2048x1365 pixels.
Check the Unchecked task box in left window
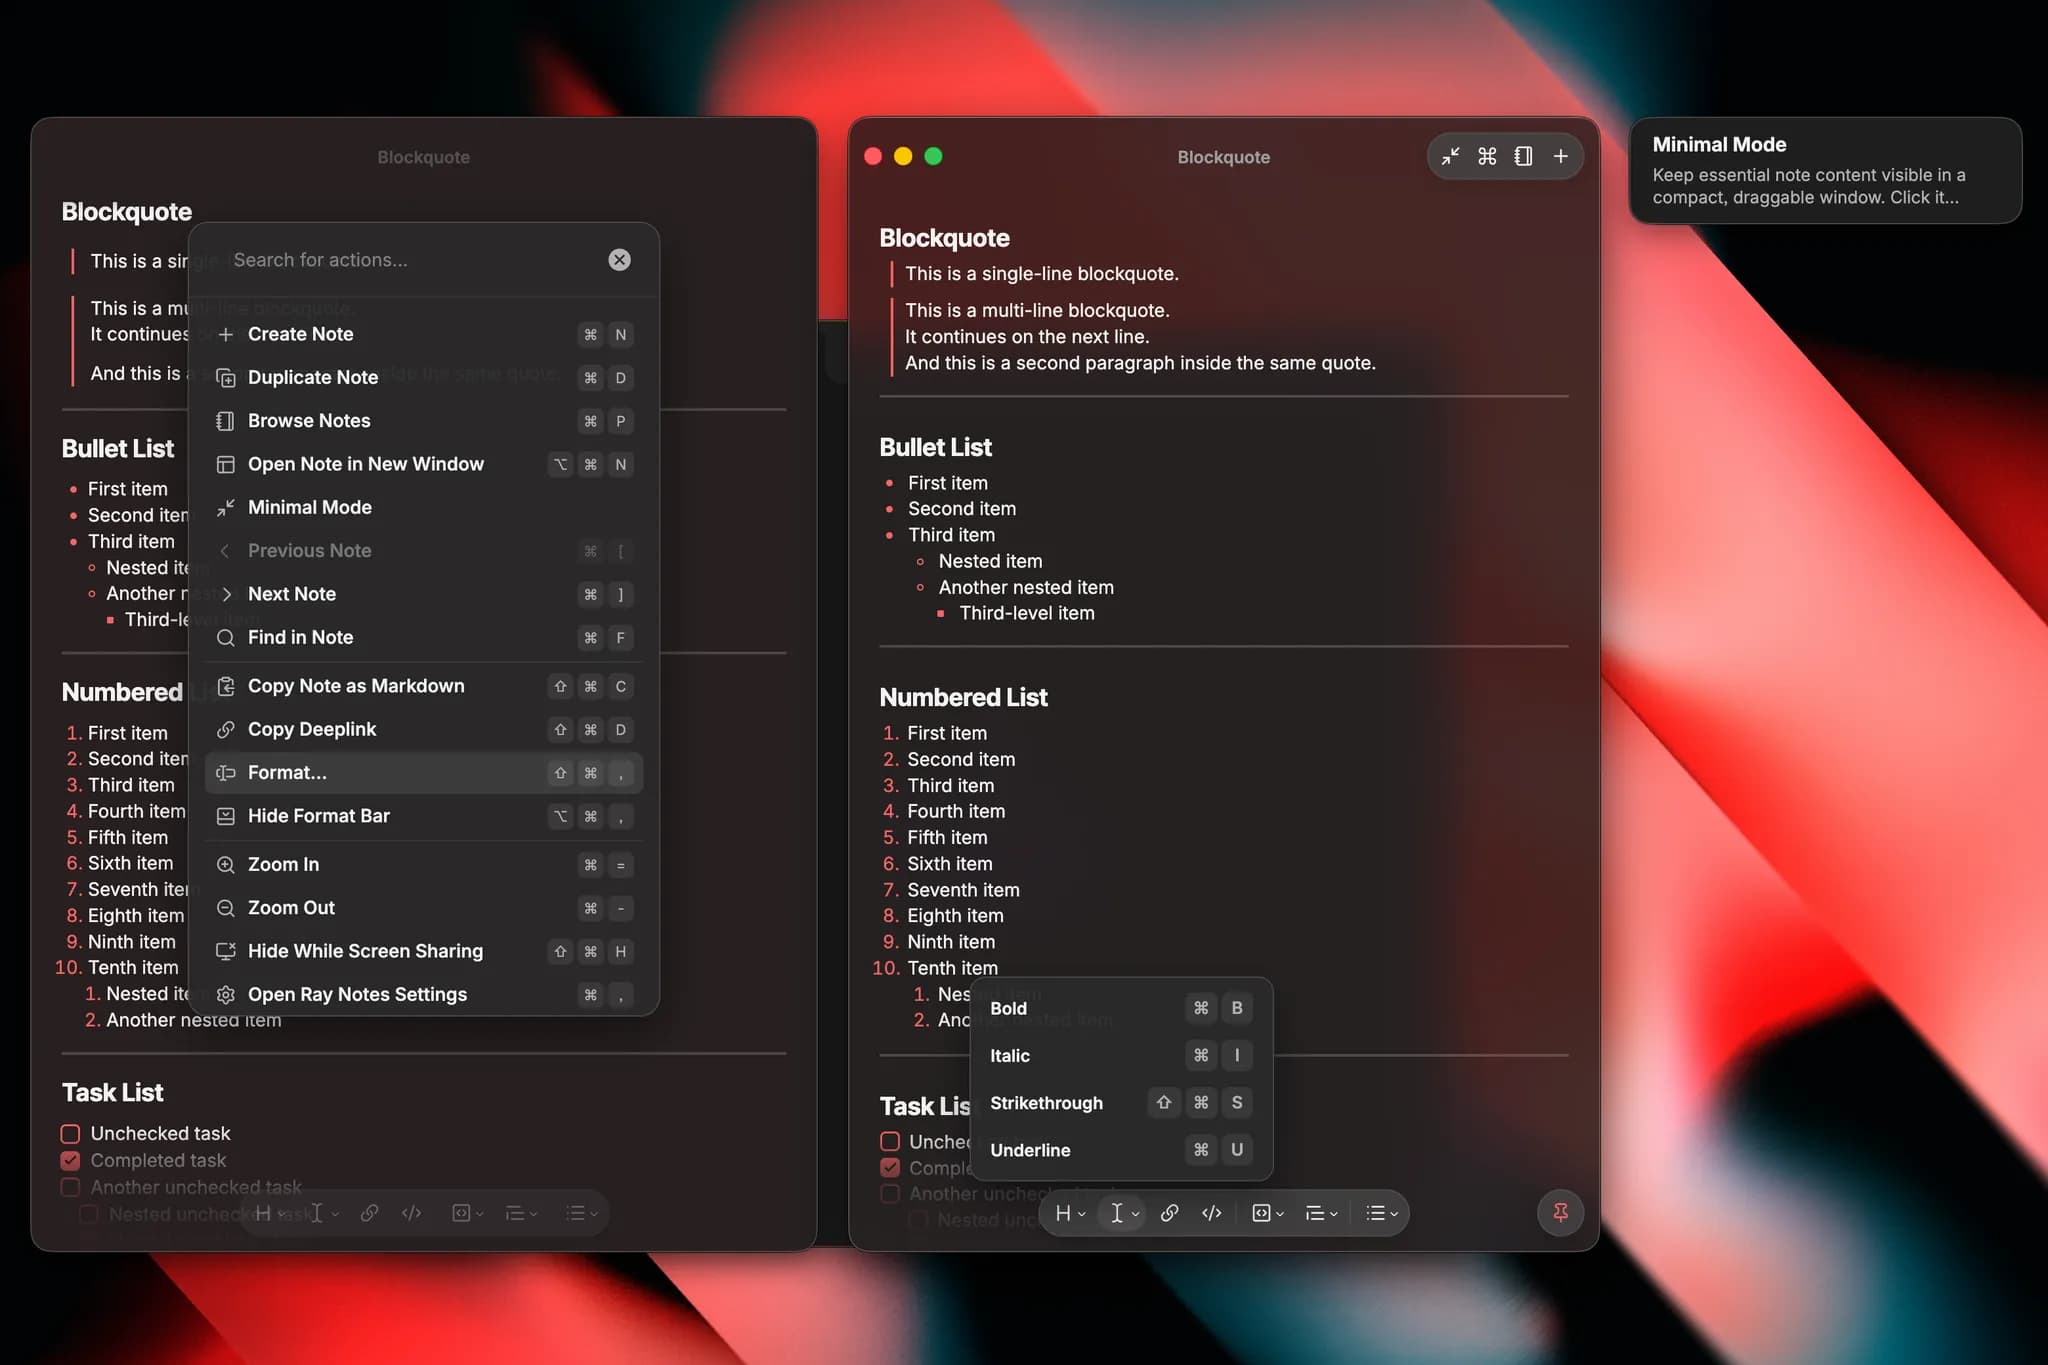pyautogui.click(x=70, y=1134)
